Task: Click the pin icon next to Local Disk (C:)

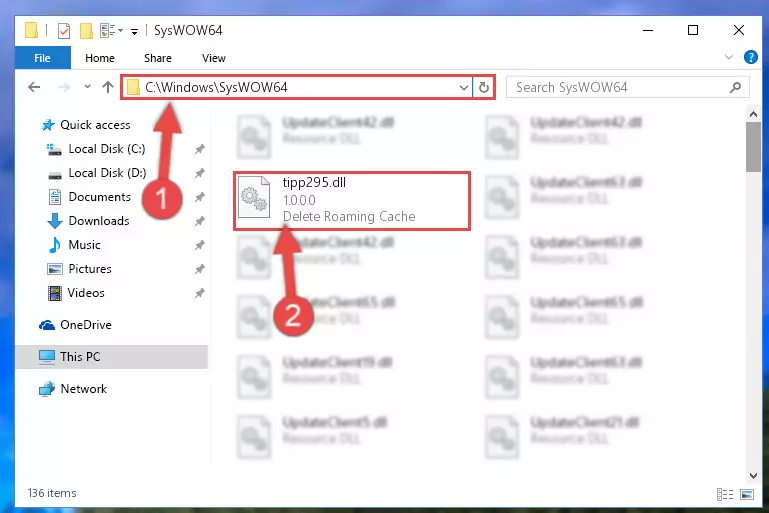Action: (x=199, y=149)
